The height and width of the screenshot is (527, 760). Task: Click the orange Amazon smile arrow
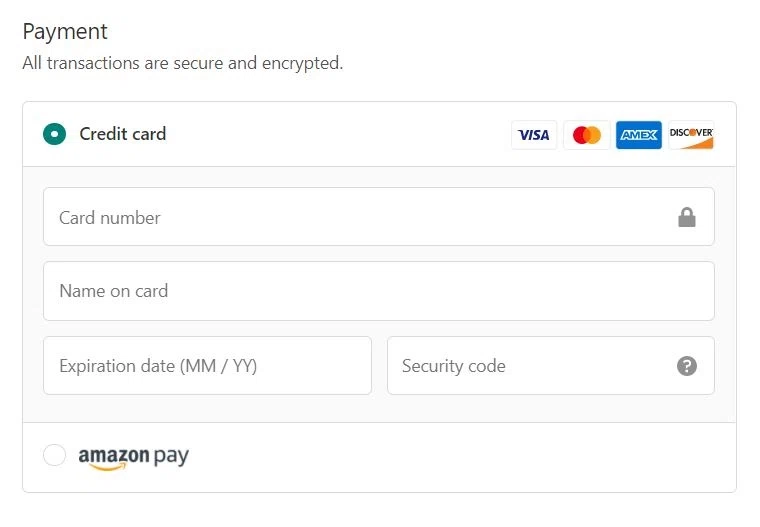(103, 466)
